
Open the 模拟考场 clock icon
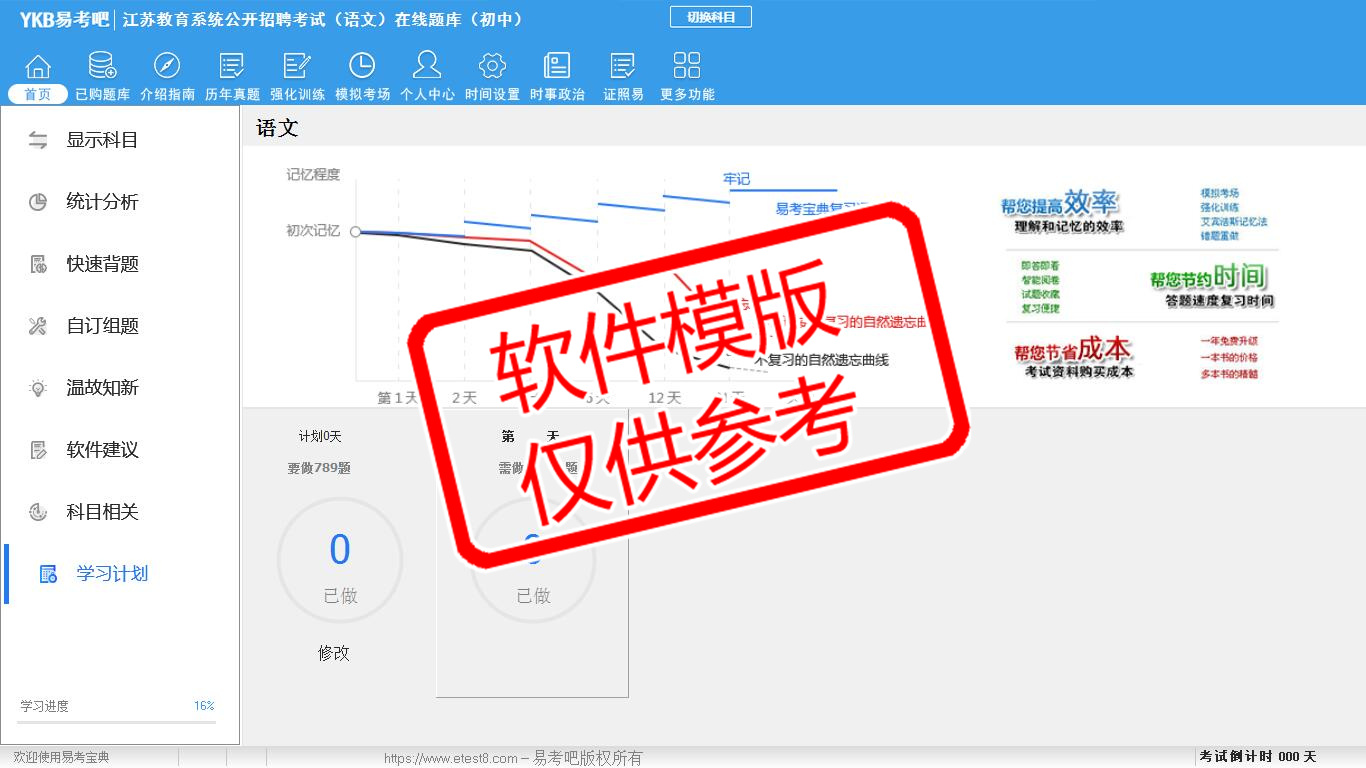(x=362, y=66)
